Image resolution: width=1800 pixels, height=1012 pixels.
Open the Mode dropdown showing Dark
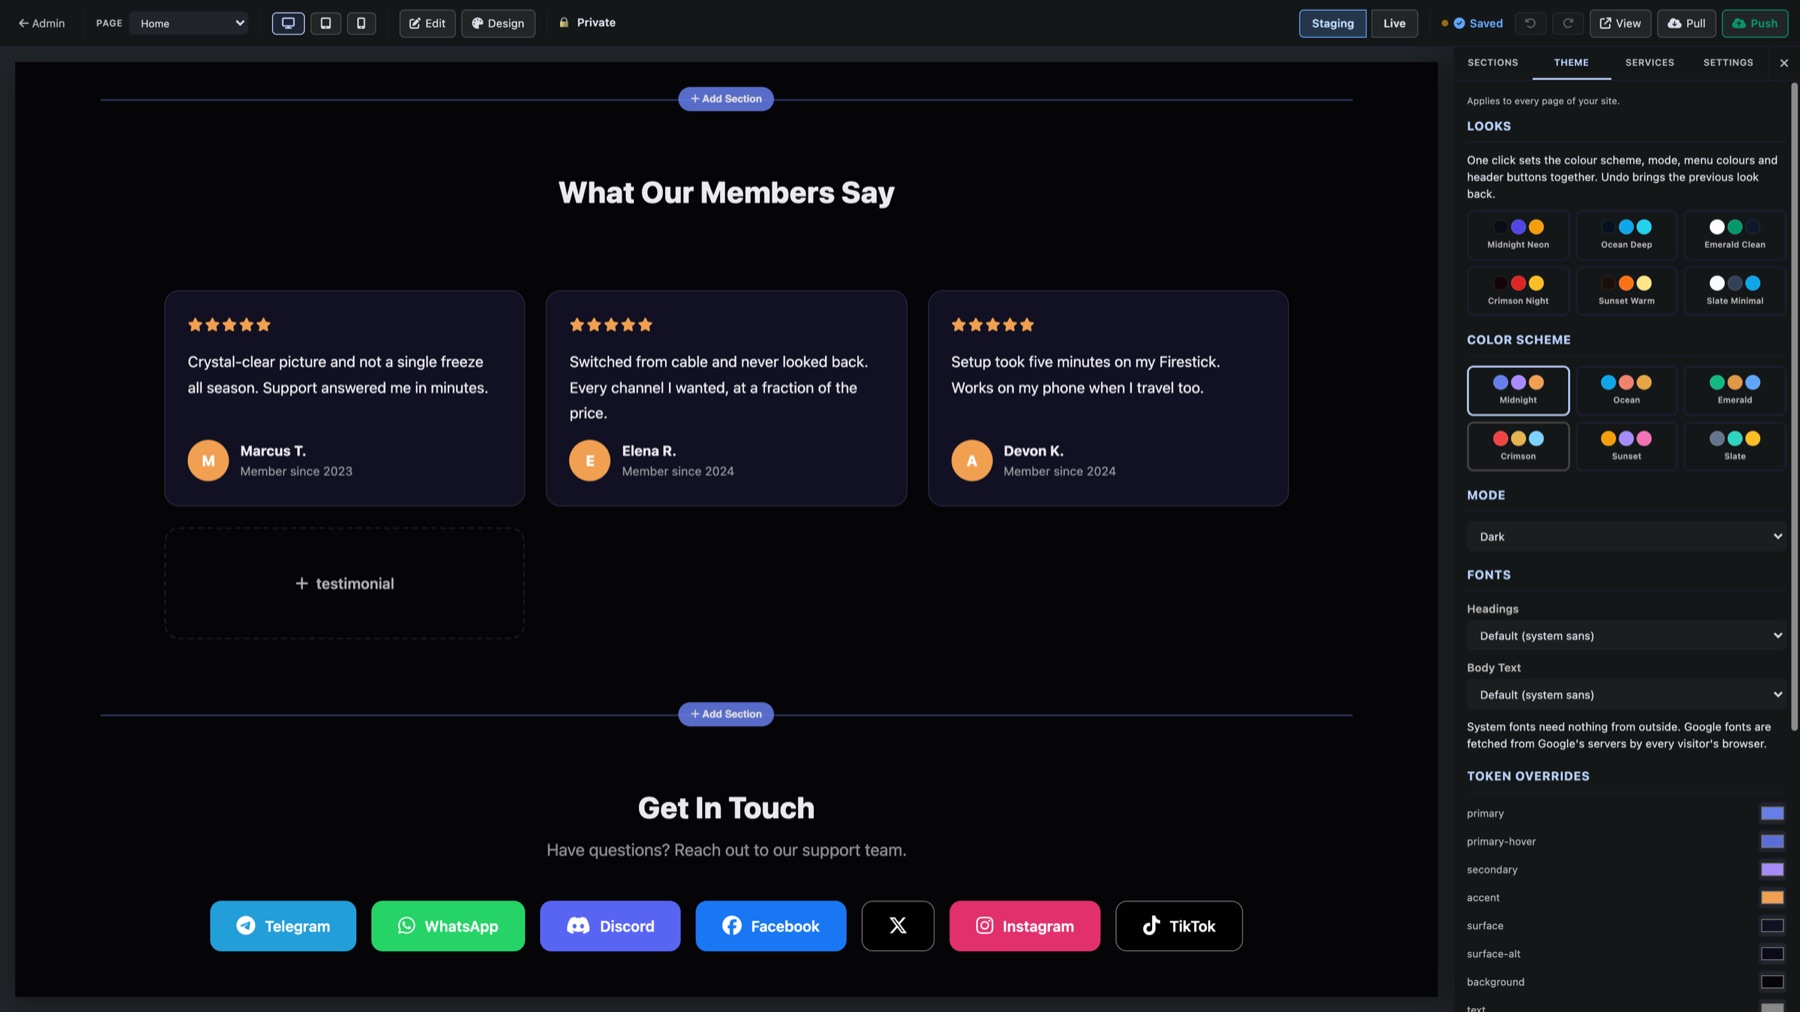pos(1626,537)
